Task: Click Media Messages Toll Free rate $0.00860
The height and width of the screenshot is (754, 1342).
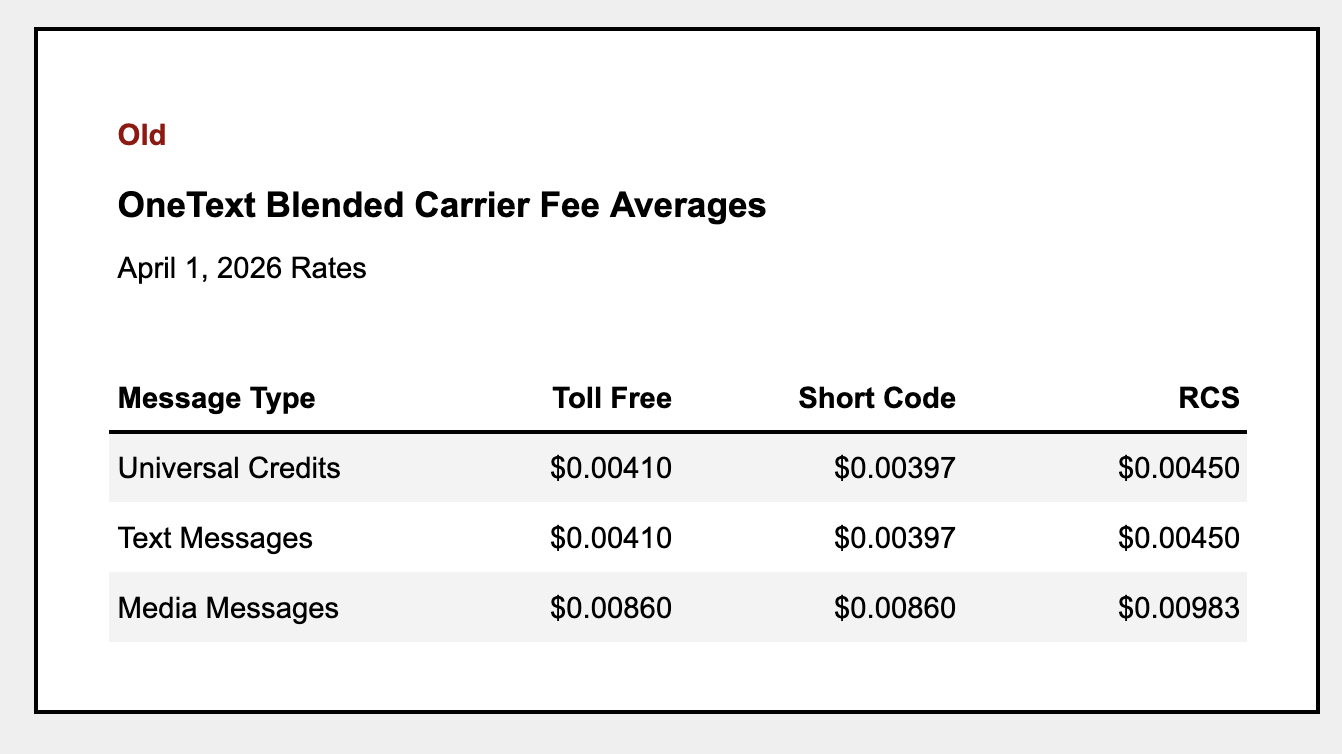Action: [x=611, y=608]
